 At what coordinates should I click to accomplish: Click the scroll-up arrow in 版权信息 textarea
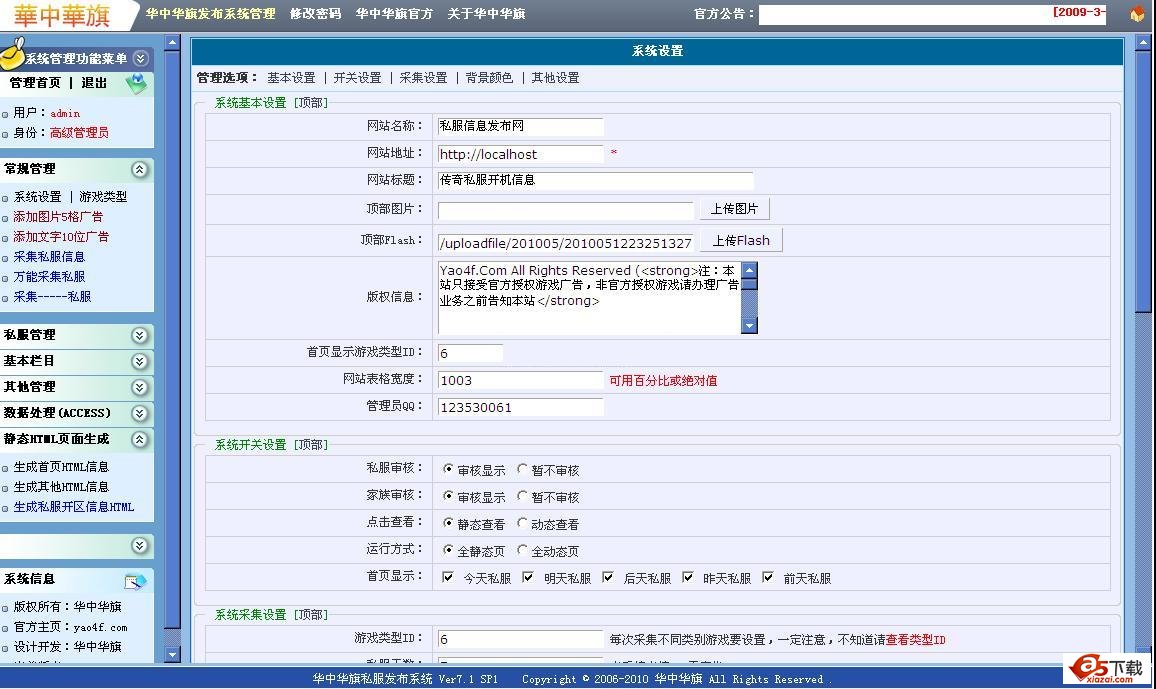(x=749, y=270)
